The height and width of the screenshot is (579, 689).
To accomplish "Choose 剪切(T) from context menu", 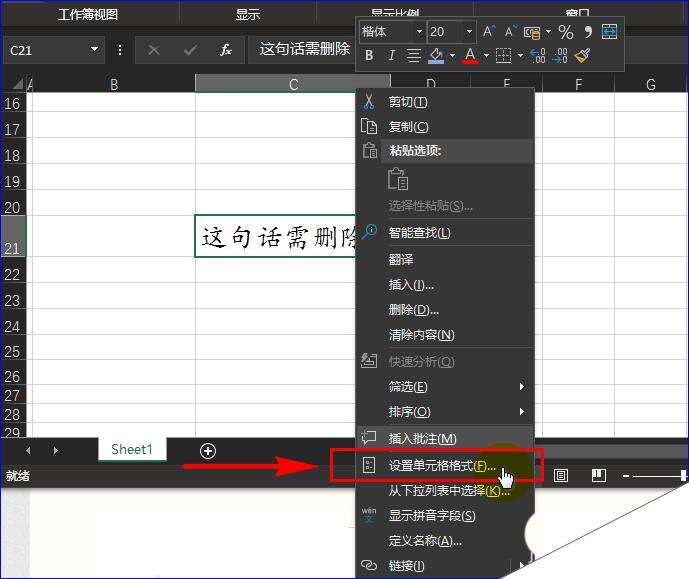I will click(x=444, y=102).
